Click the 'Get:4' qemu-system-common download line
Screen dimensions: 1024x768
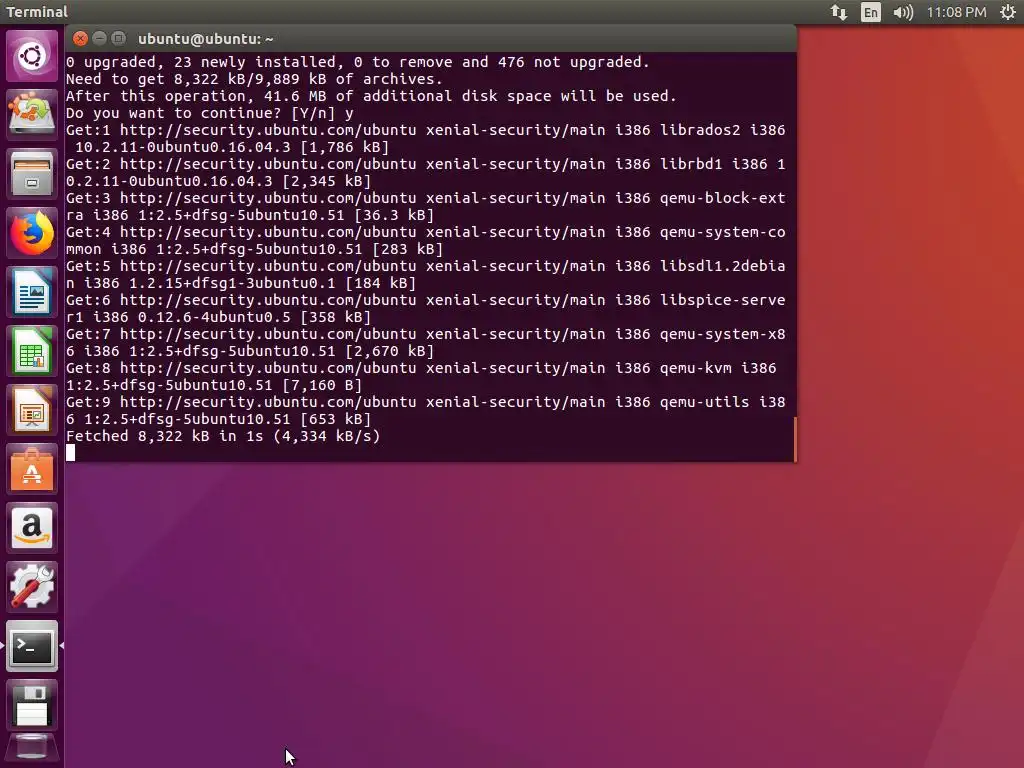(x=425, y=240)
